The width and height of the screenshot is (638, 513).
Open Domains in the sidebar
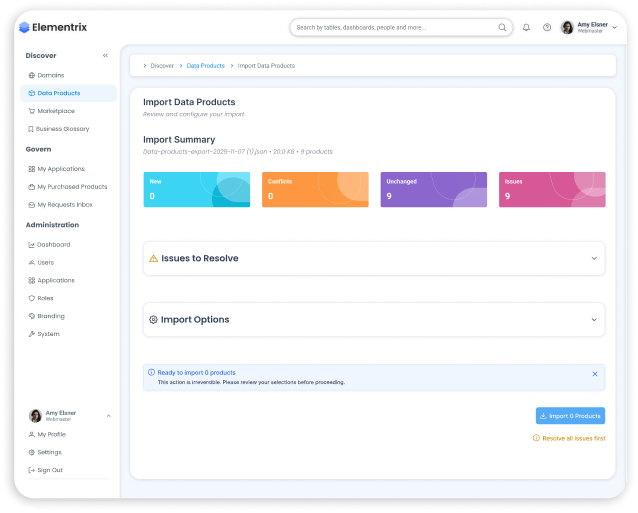tap(50, 75)
